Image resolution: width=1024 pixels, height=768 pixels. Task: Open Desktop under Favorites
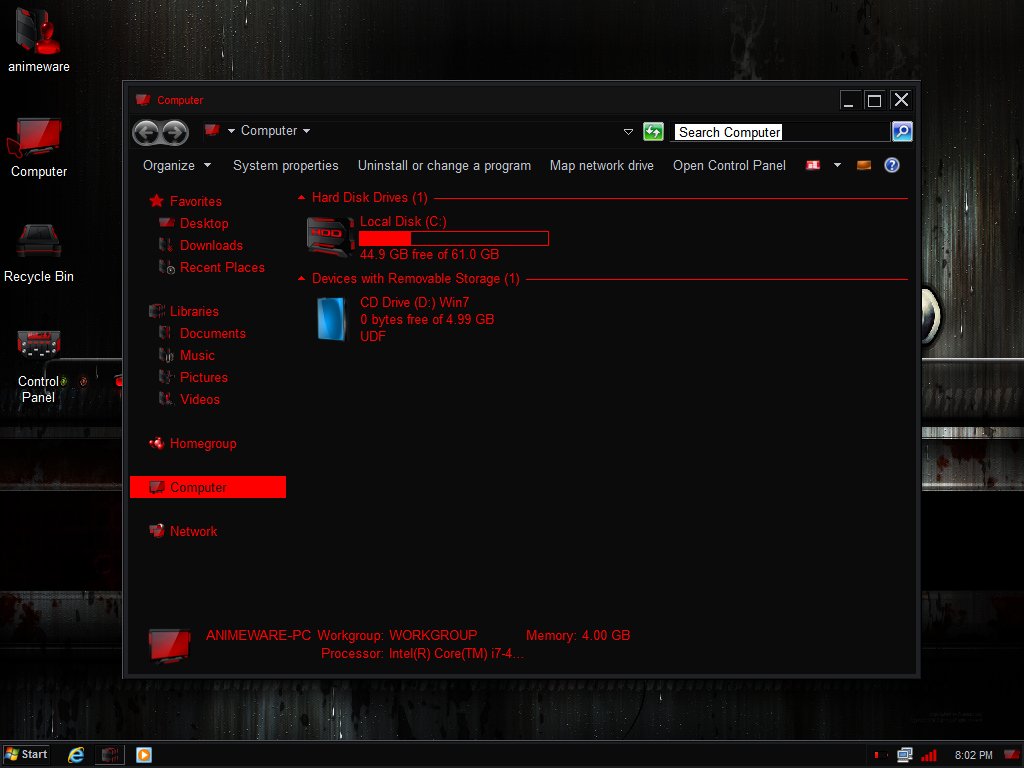pyautogui.click(x=204, y=224)
